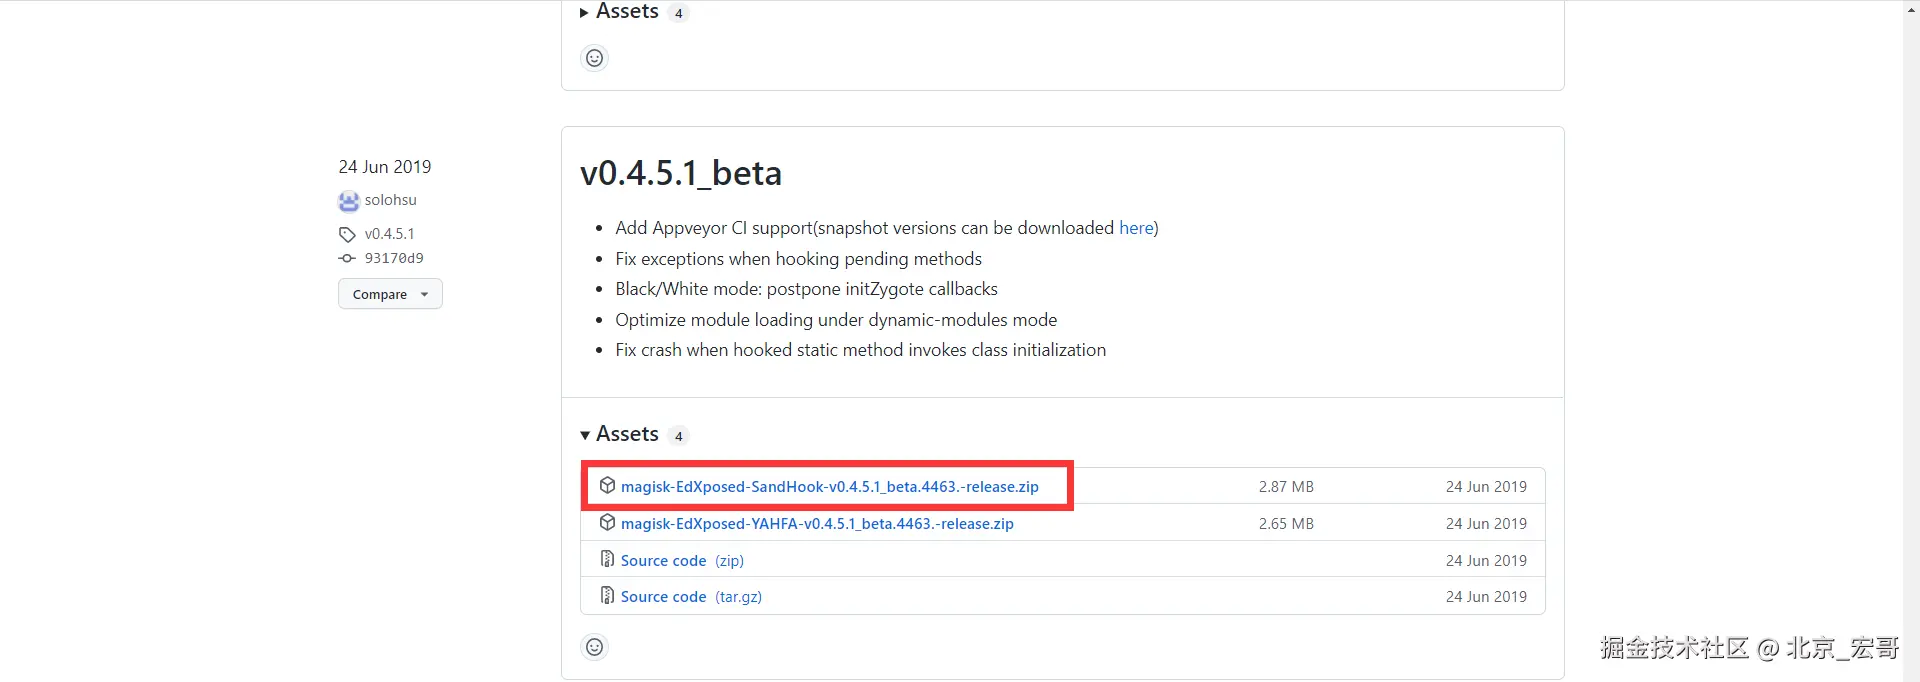Screen dimensions: 1920x682
Task: Add reaction with smiley below v0.4.5.1_beta assets
Action: (x=594, y=647)
